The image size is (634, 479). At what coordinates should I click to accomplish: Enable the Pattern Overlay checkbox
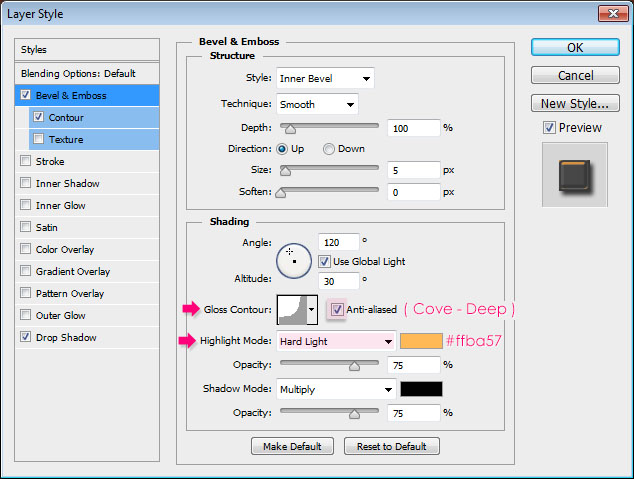[x=25, y=293]
